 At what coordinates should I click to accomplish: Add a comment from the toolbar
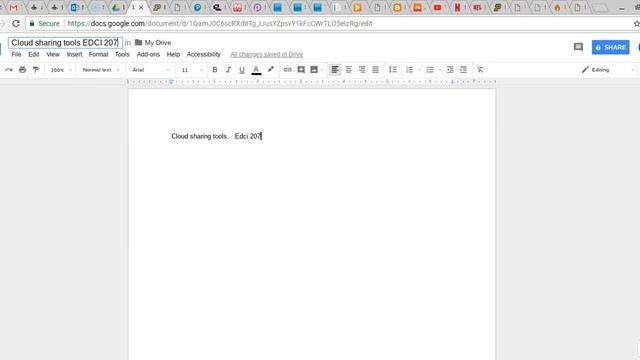point(301,70)
